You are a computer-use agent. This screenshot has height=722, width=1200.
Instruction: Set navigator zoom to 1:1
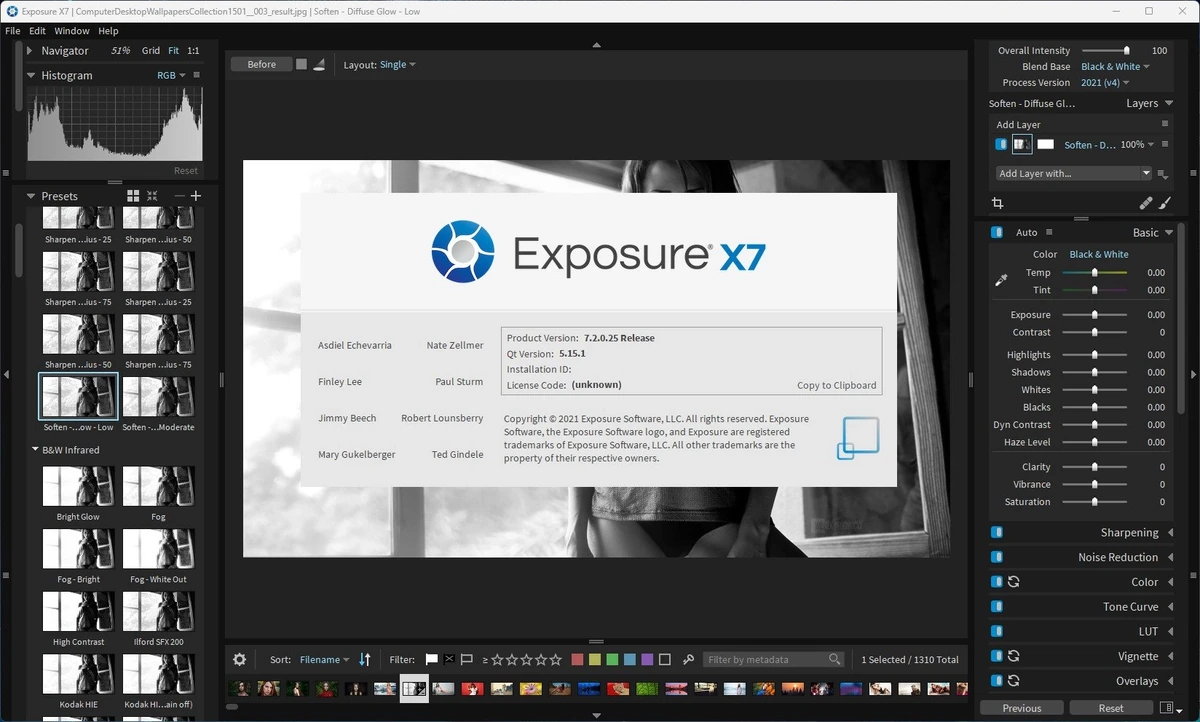[193, 50]
